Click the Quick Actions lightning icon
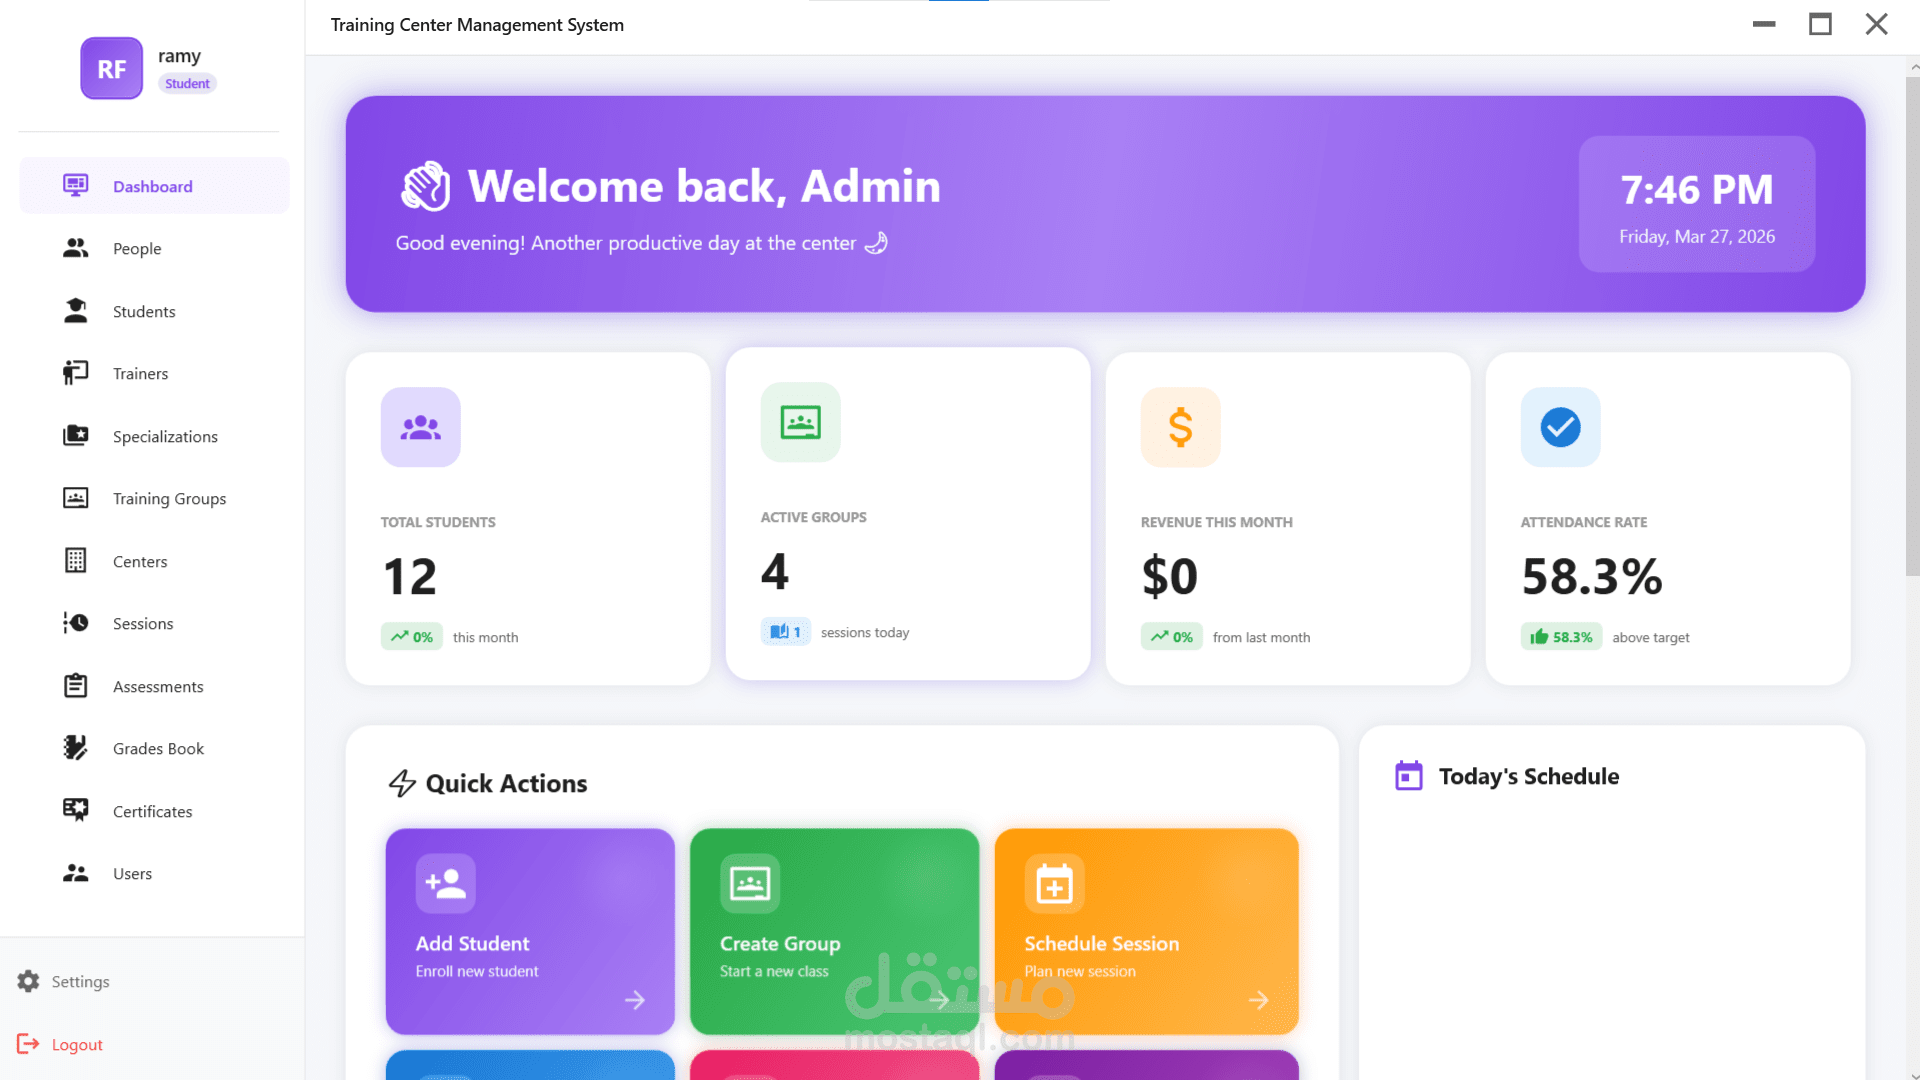Image resolution: width=1920 pixels, height=1080 pixels. click(x=402, y=783)
